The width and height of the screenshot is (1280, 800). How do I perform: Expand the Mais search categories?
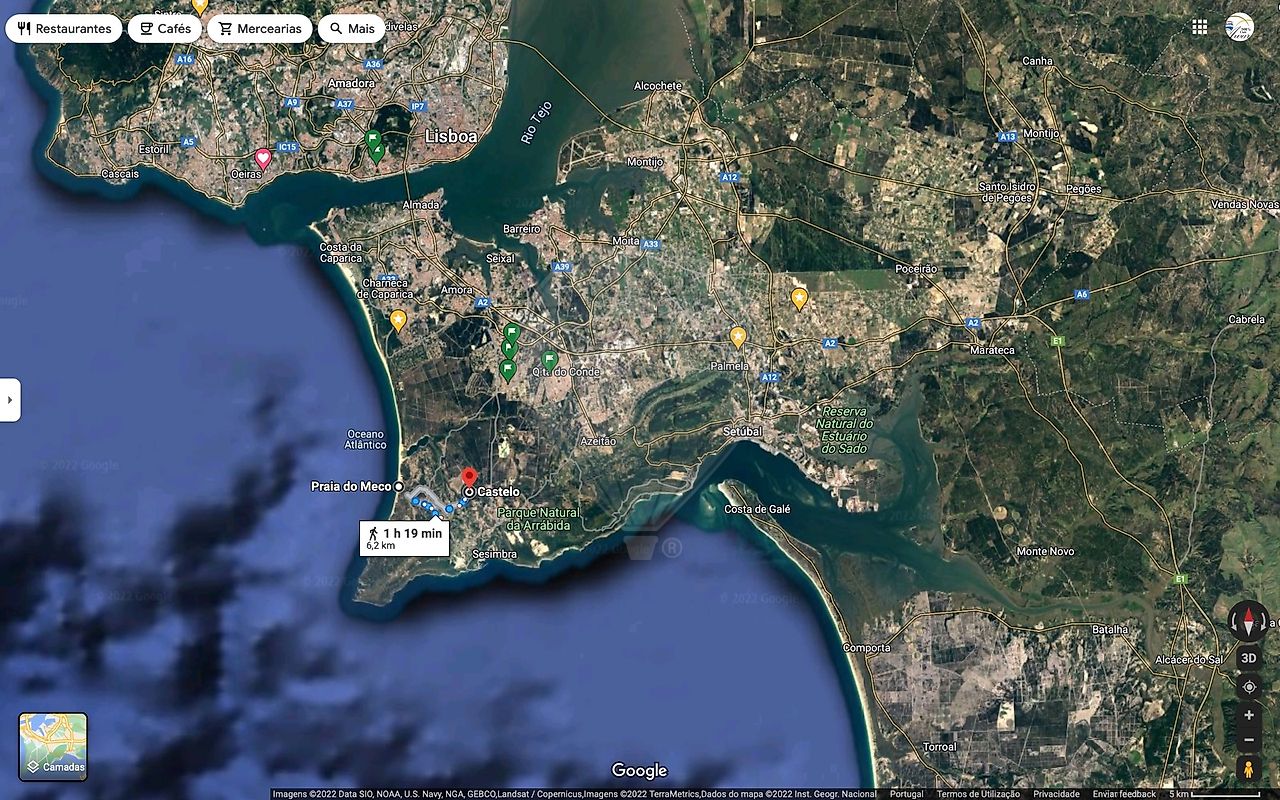click(351, 29)
